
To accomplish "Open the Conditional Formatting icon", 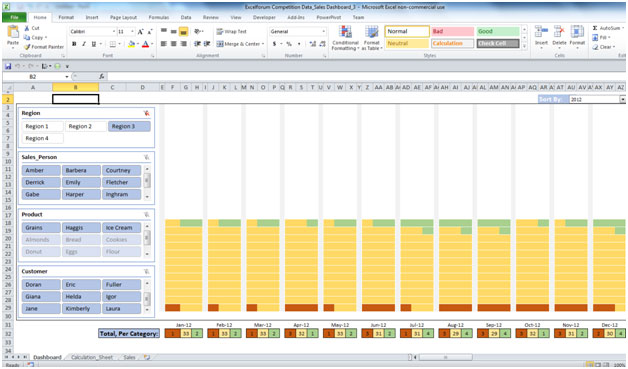I will click(345, 32).
